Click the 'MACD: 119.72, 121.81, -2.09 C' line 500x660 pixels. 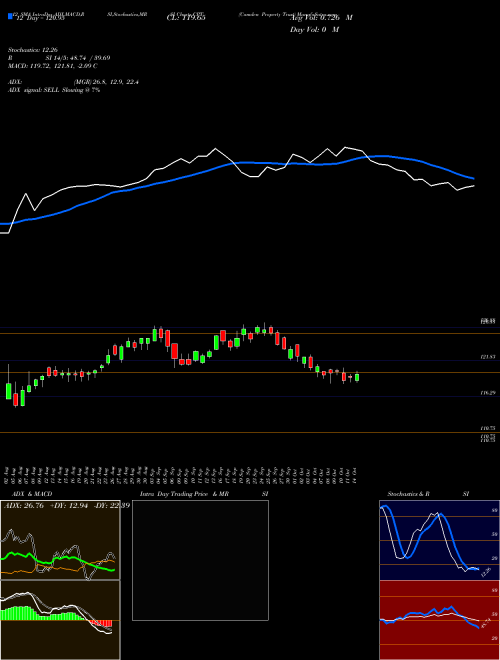(x=53, y=66)
